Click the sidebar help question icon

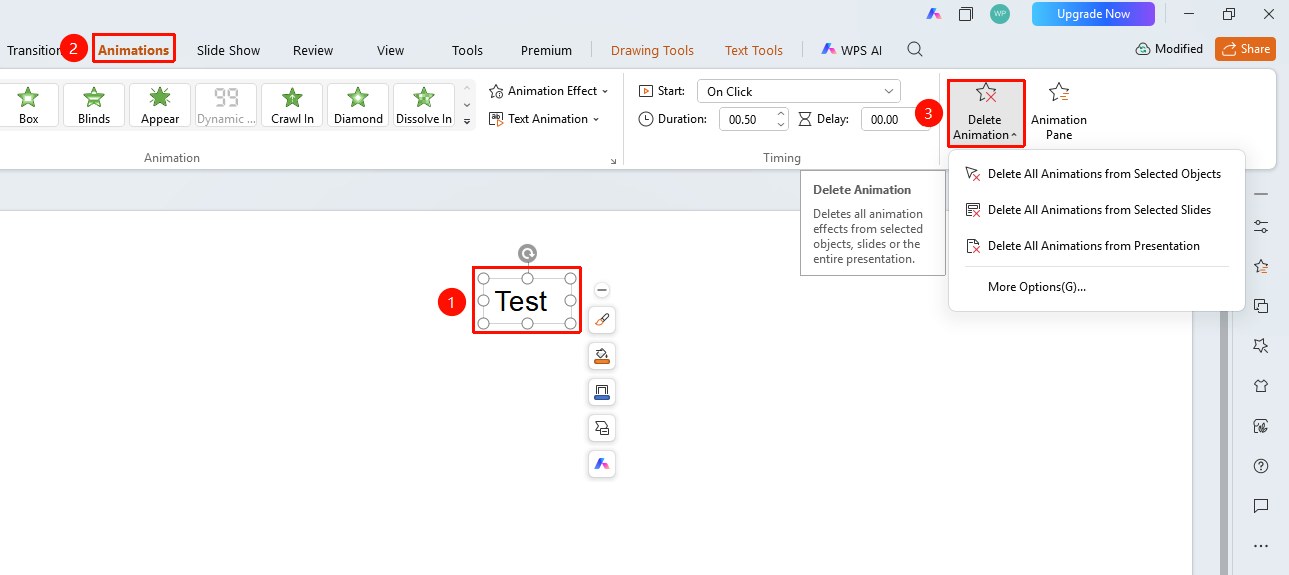coord(1261,466)
